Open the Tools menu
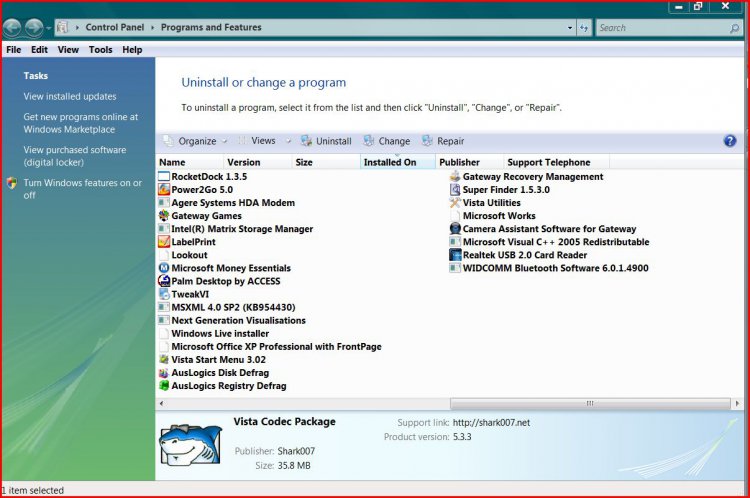Viewport: 750px width, 498px height. [x=100, y=50]
